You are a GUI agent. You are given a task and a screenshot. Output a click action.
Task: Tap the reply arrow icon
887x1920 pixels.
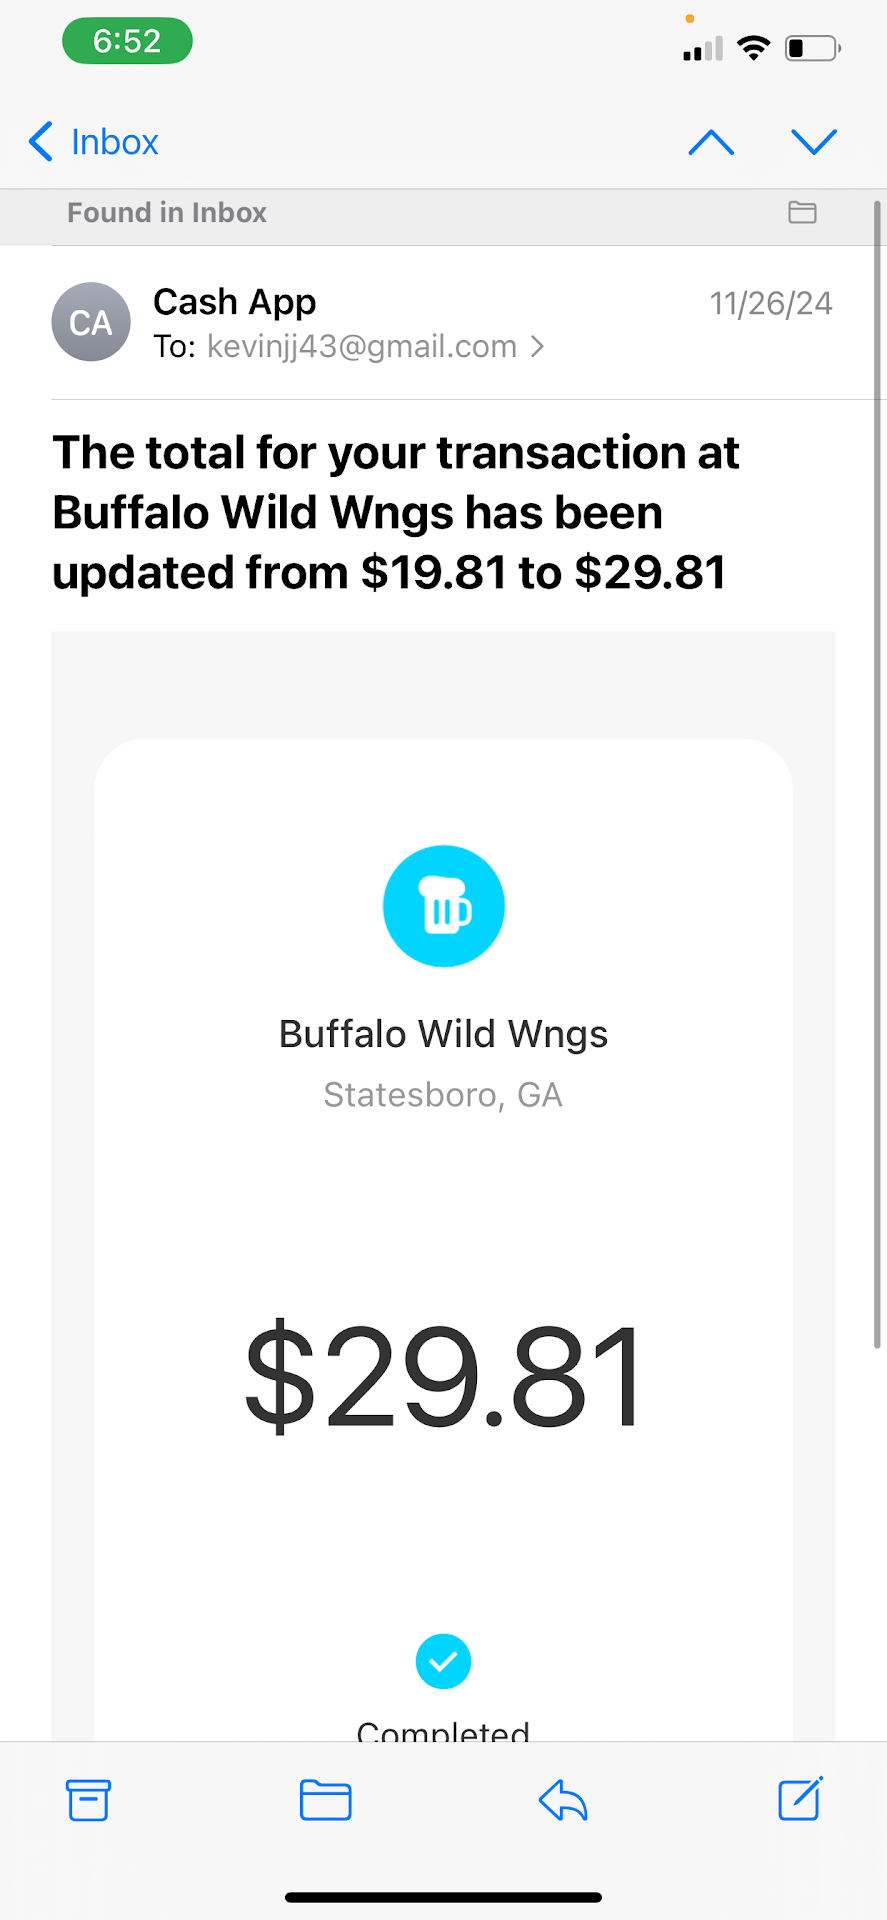tap(563, 1801)
